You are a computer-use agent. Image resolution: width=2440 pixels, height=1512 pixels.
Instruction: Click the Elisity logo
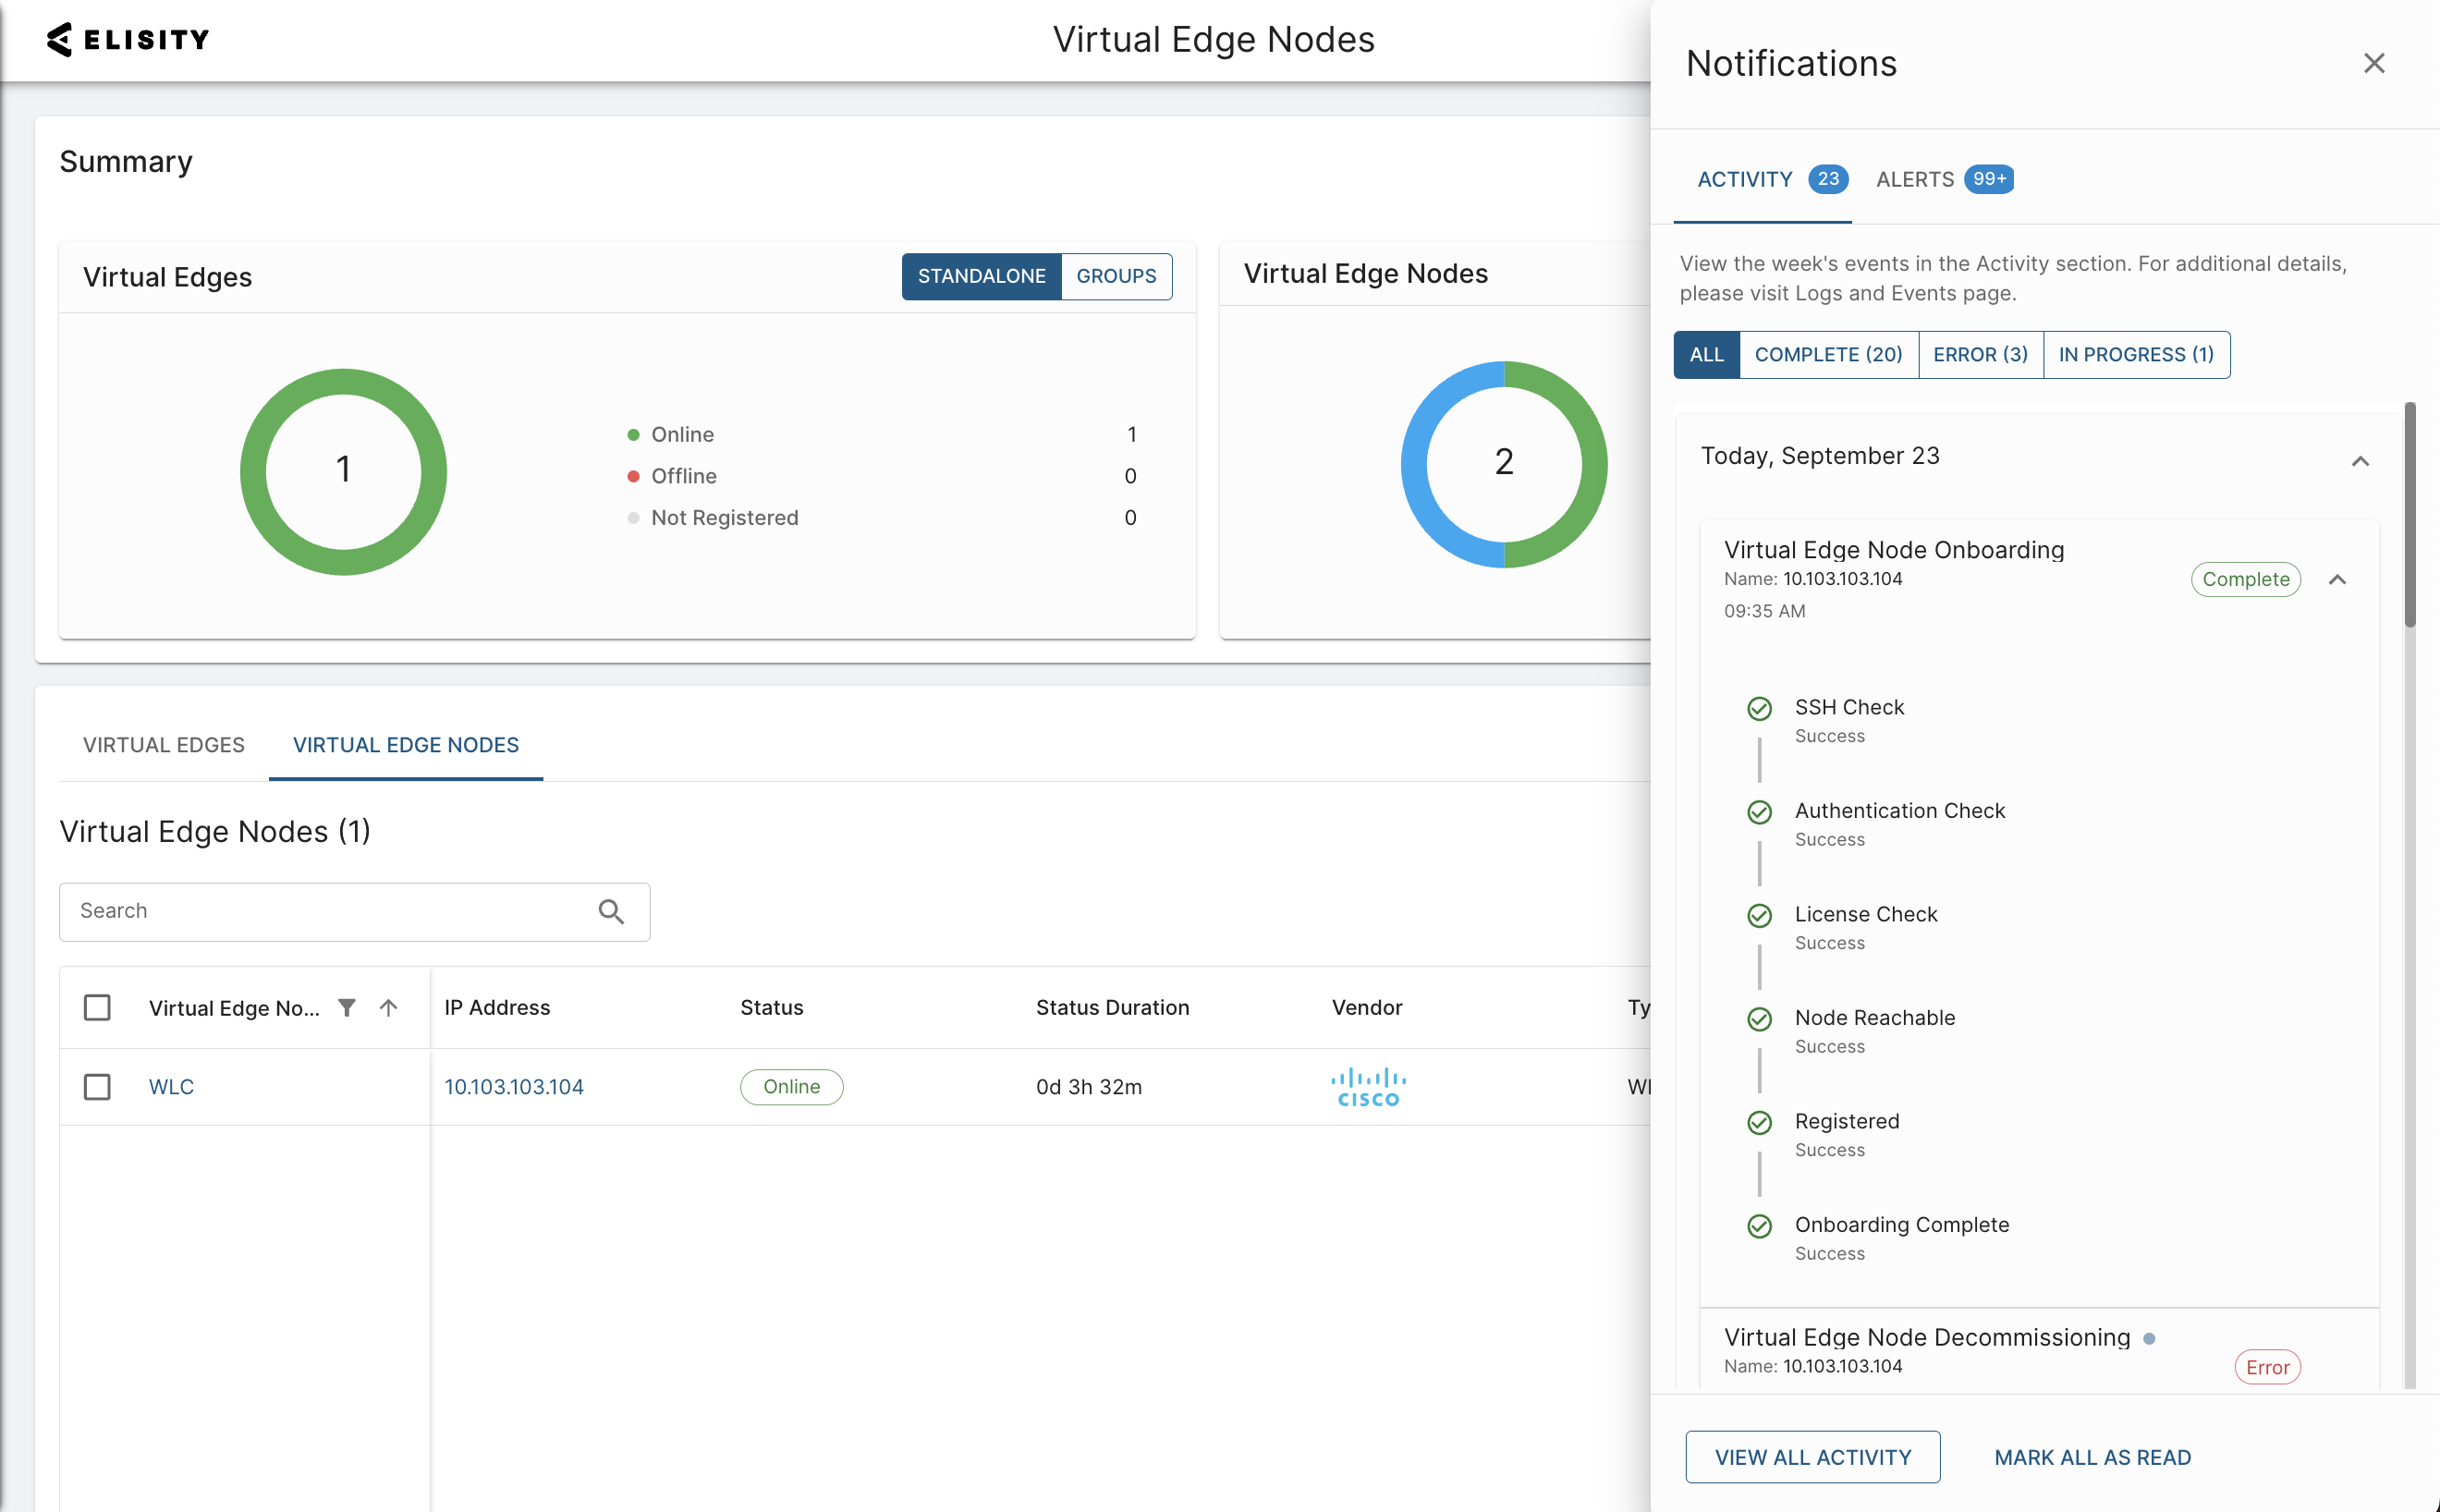click(x=128, y=39)
